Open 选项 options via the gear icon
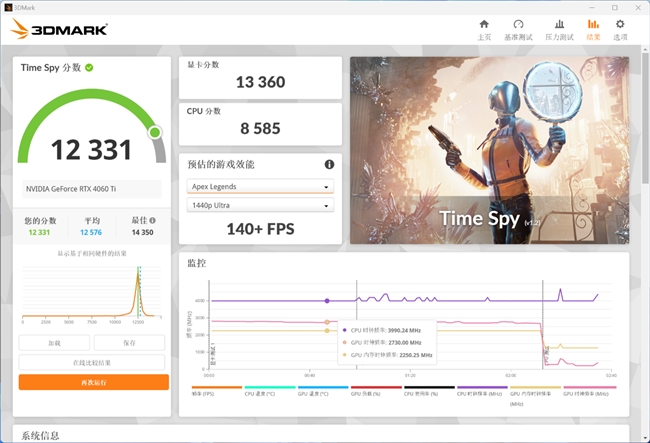650x443 pixels. click(x=620, y=30)
